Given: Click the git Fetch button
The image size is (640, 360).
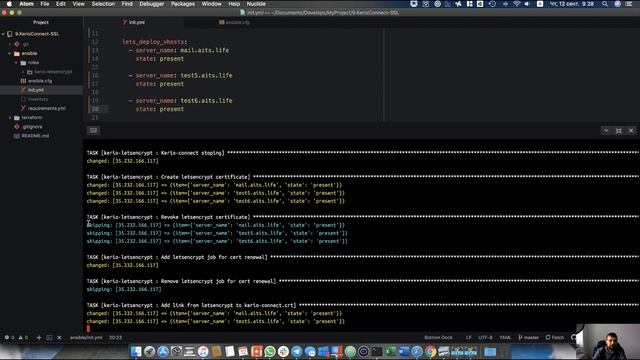Looking at the screenshot, I should (x=555, y=338).
